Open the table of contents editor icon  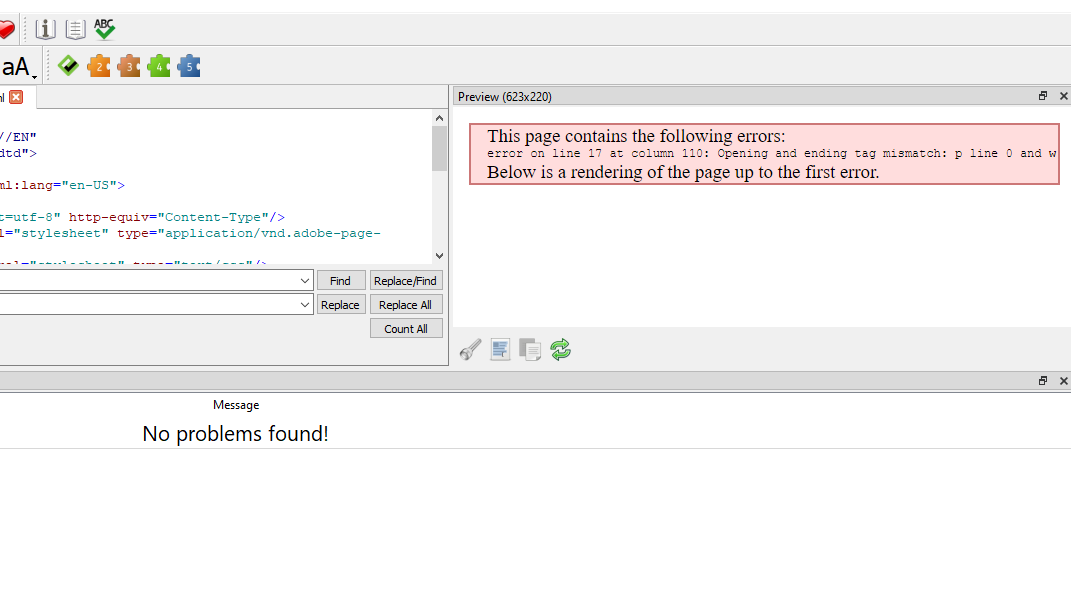75,29
